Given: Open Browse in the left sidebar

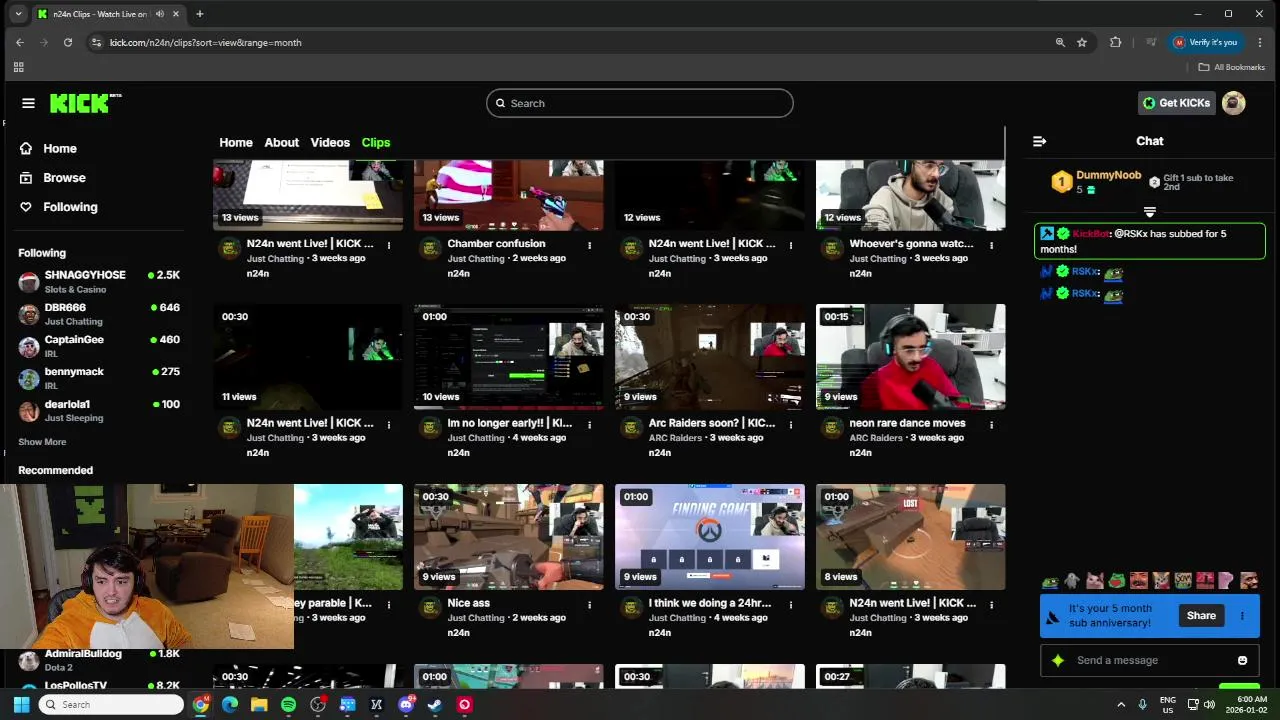Looking at the screenshot, I should pos(64,177).
